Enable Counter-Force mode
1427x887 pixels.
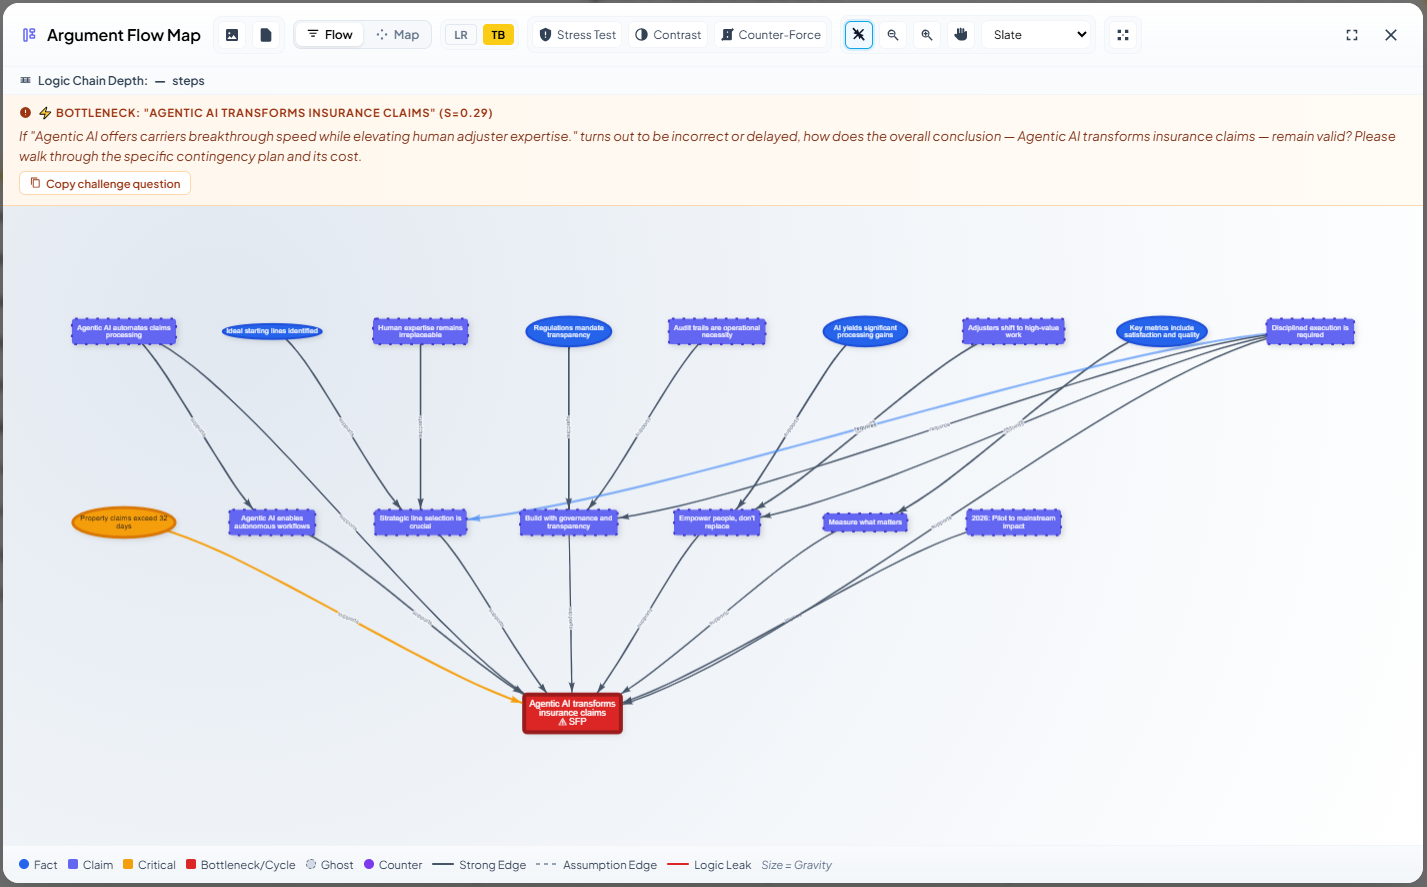click(x=771, y=34)
